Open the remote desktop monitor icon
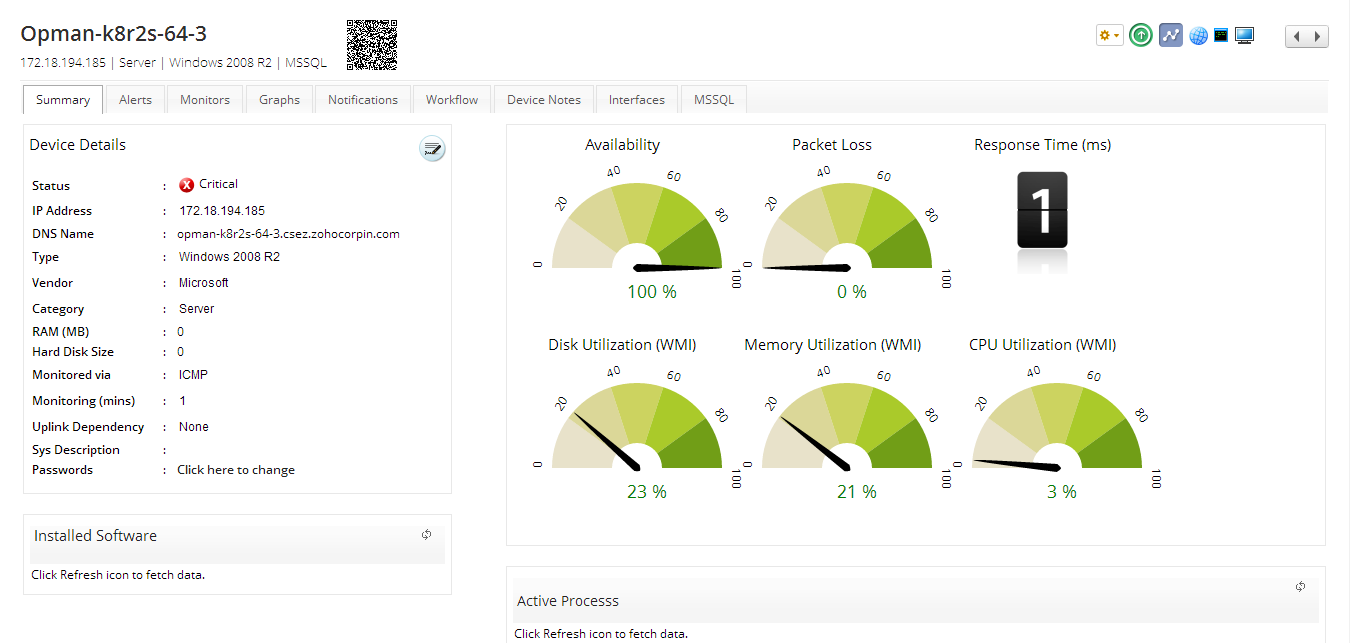This screenshot has height=643, width=1350. click(x=1244, y=36)
